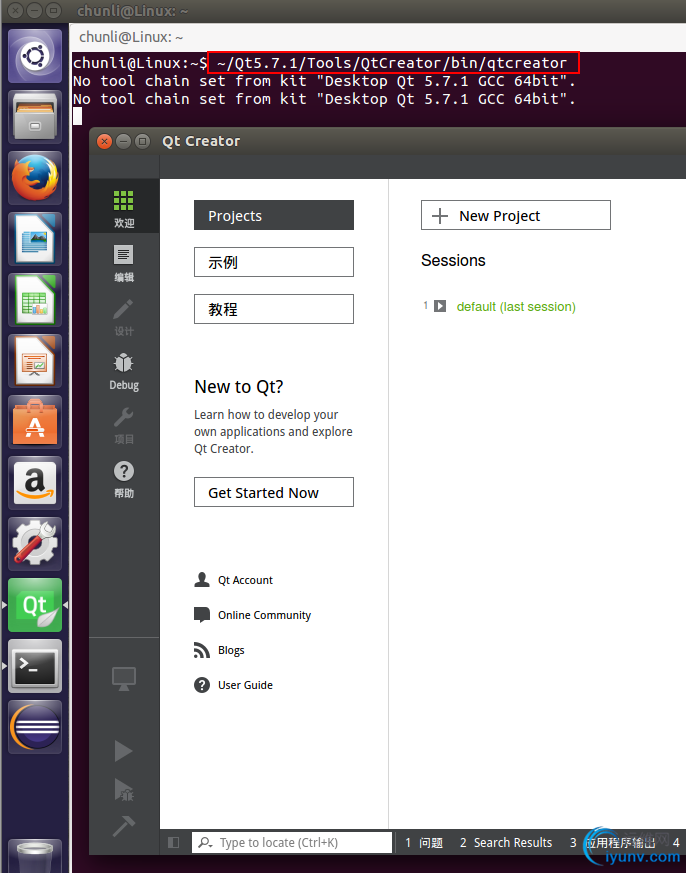This screenshot has width=686, height=873.
Task: Open LibreOffice Writer from launcher
Action: 35,239
